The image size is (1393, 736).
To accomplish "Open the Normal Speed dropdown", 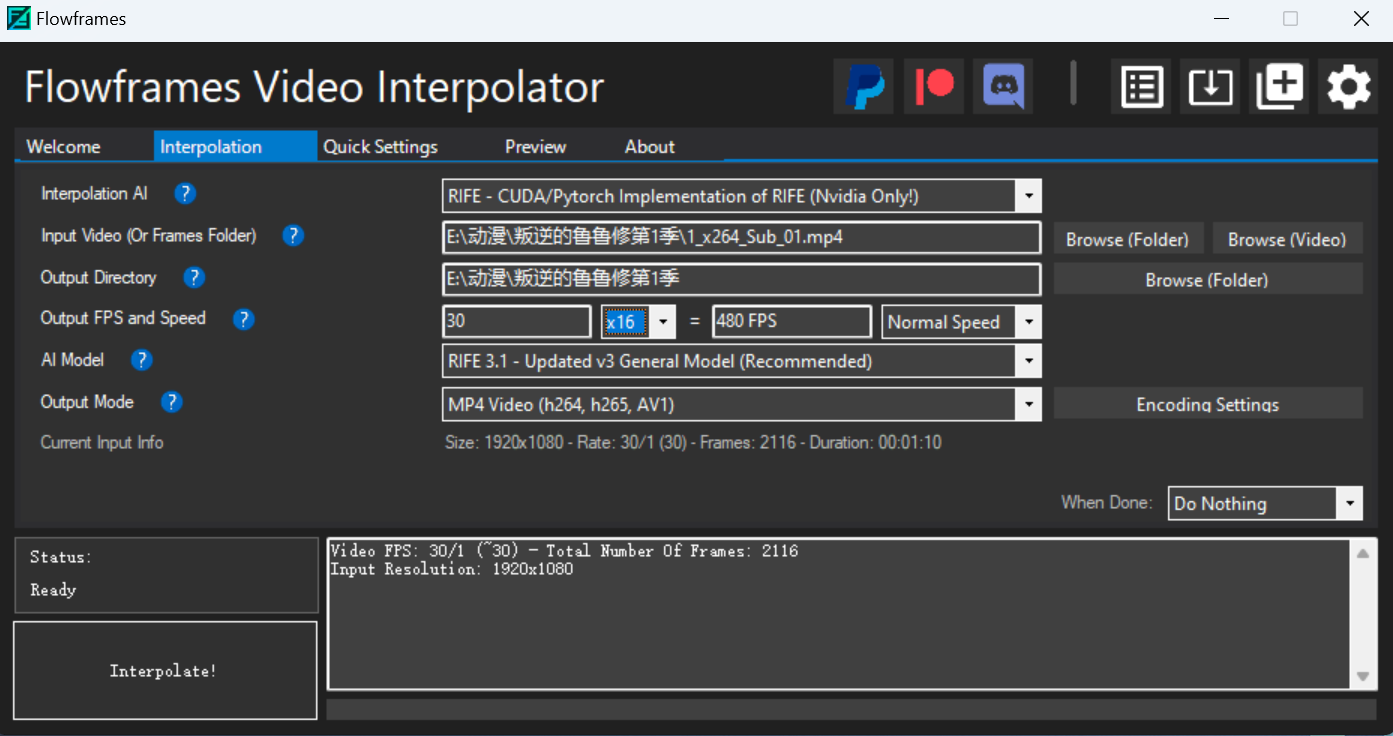I will coord(1028,322).
